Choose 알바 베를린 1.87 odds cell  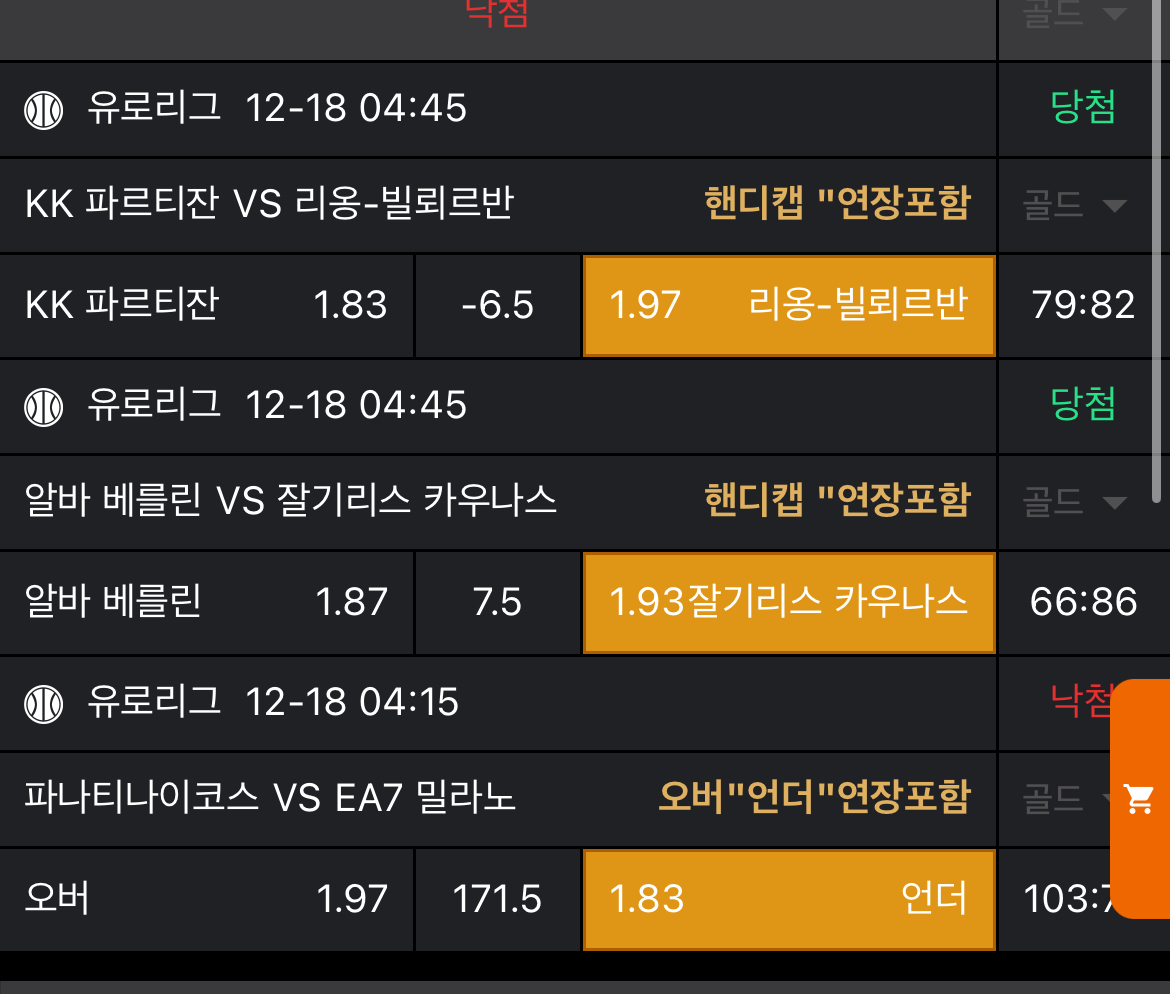207,603
